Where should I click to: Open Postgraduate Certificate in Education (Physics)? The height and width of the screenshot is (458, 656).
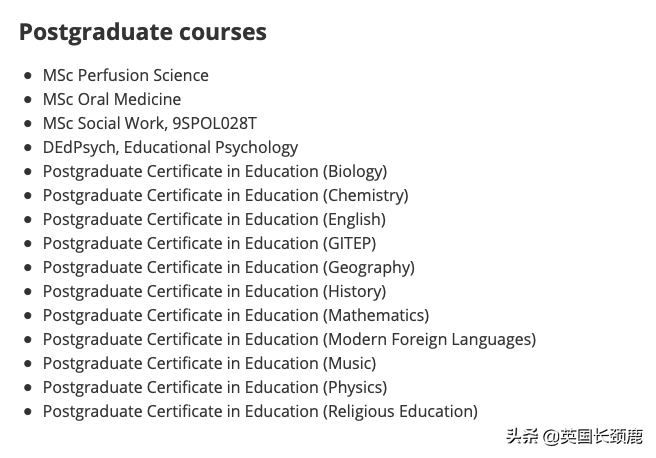coord(214,387)
